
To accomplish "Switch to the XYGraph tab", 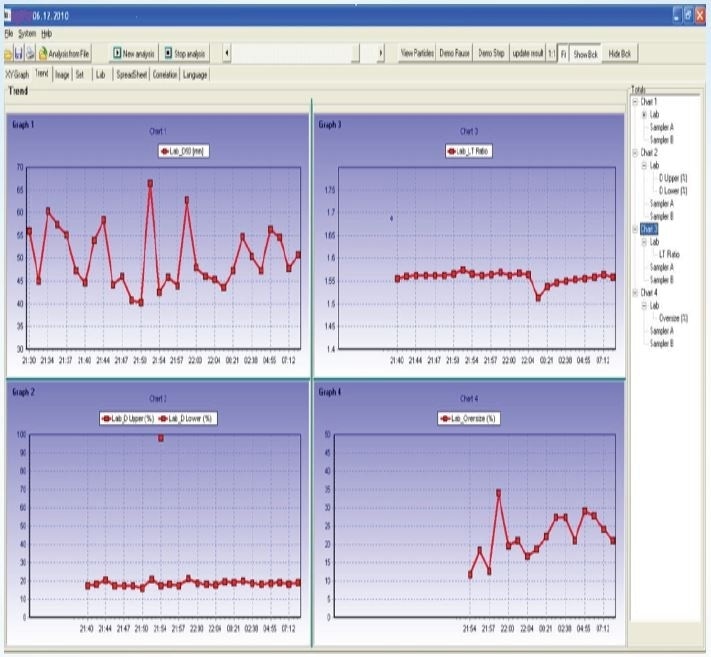I will (17, 74).
